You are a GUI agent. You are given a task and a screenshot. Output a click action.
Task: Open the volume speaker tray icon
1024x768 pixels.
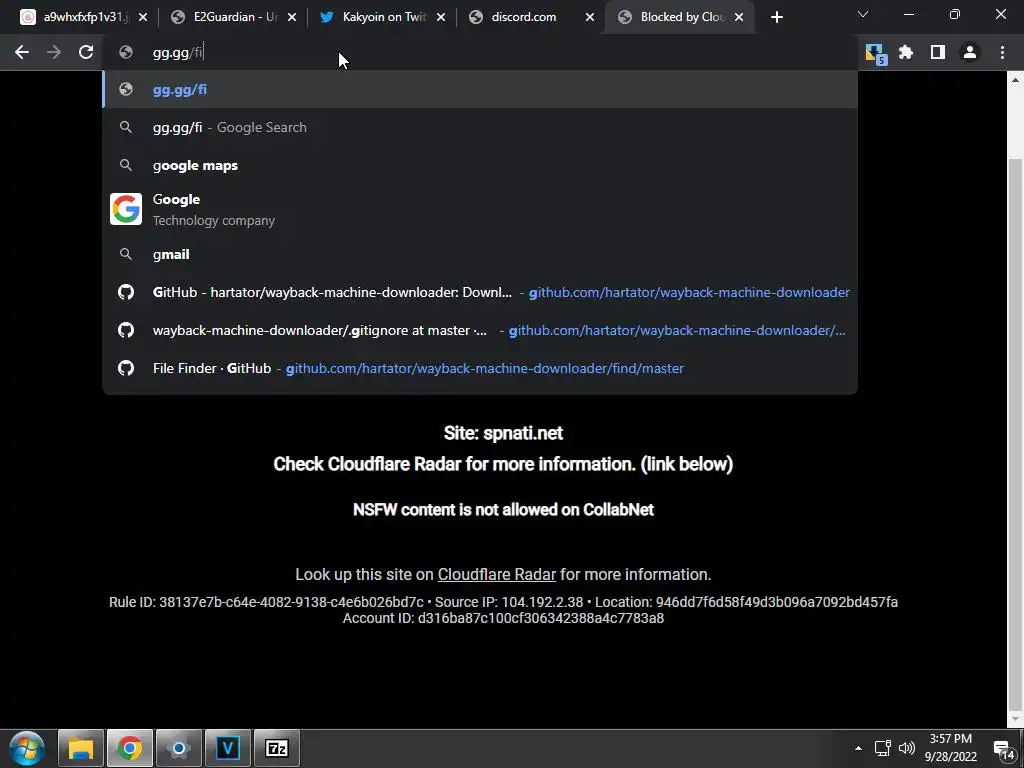tap(906, 748)
